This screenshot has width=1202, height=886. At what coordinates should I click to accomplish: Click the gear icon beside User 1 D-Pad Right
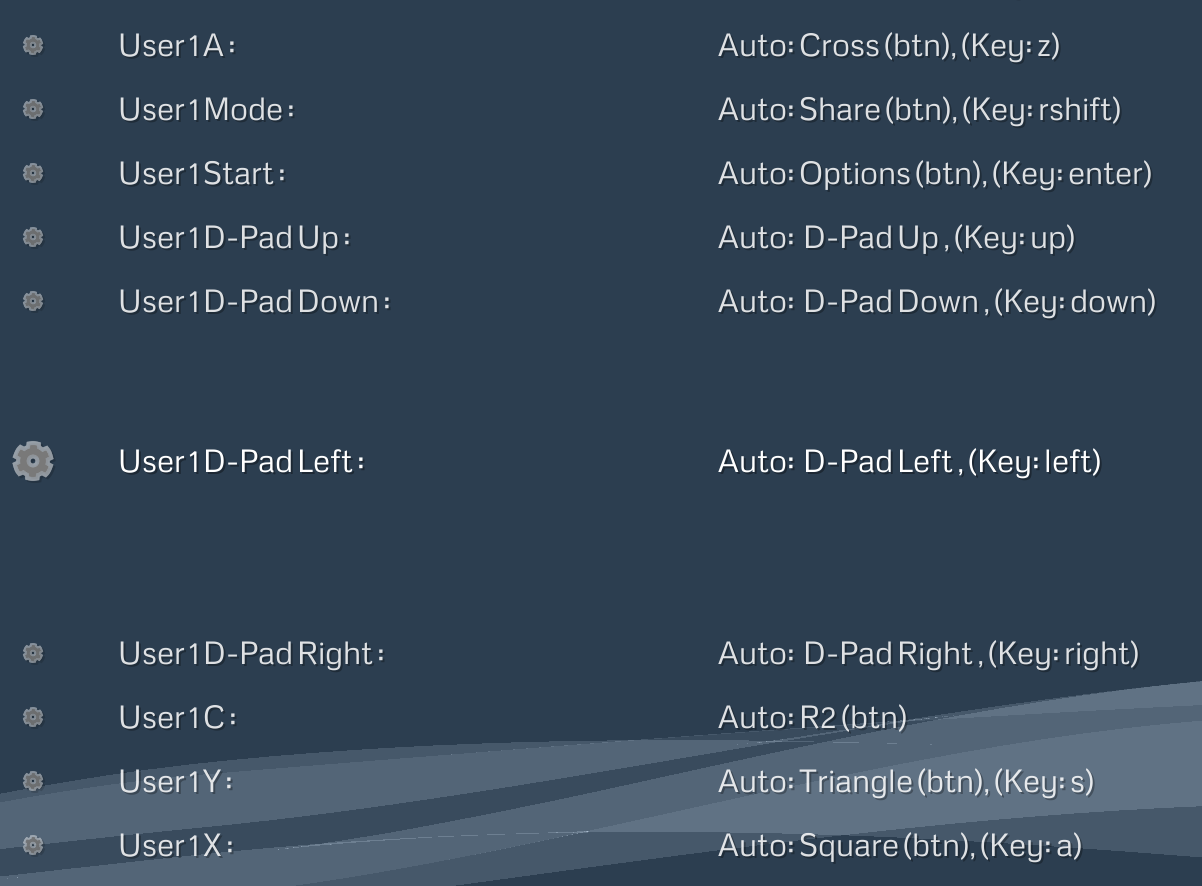[33, 653]
